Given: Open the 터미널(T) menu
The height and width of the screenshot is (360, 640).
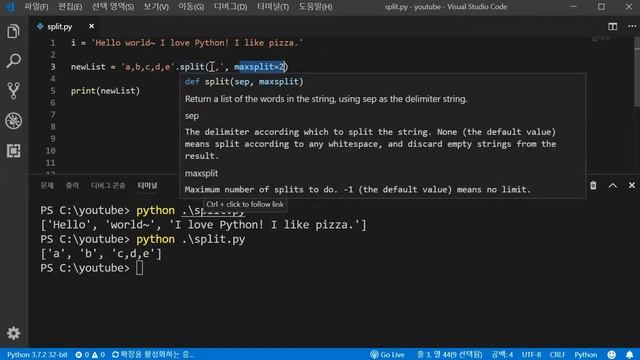Looking at the screenshot, I should point(273,7).
